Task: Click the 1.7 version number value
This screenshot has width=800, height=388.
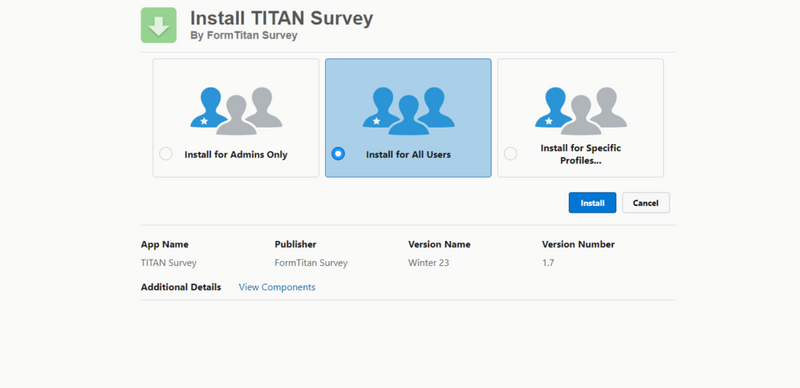Action: (548, 263)
